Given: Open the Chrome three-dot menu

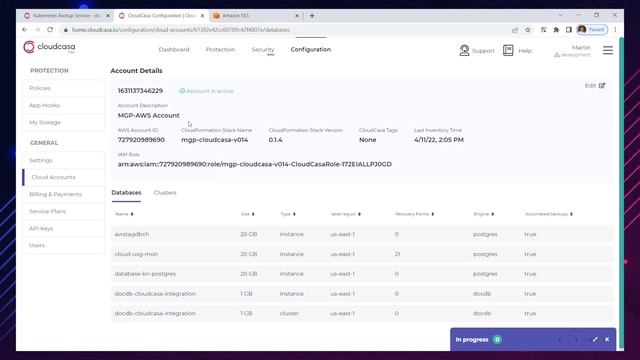Looking at the screenshot, I should point(615,30).
